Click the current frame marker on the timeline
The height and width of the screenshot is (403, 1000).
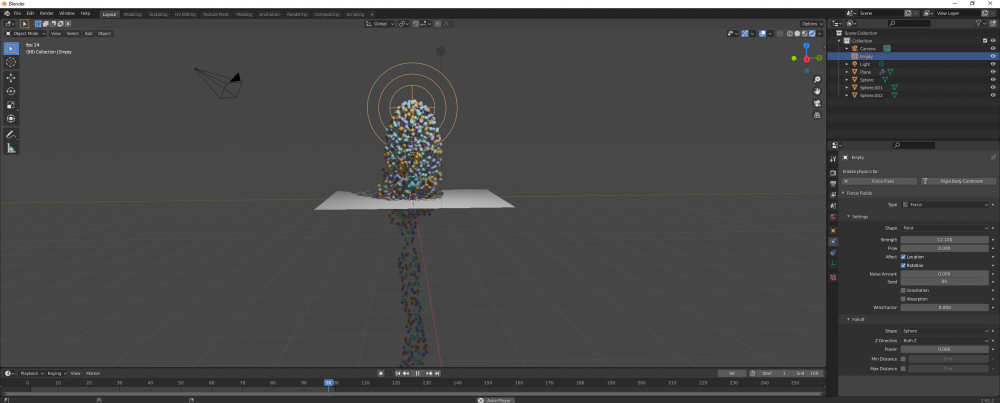coord(328,382)
